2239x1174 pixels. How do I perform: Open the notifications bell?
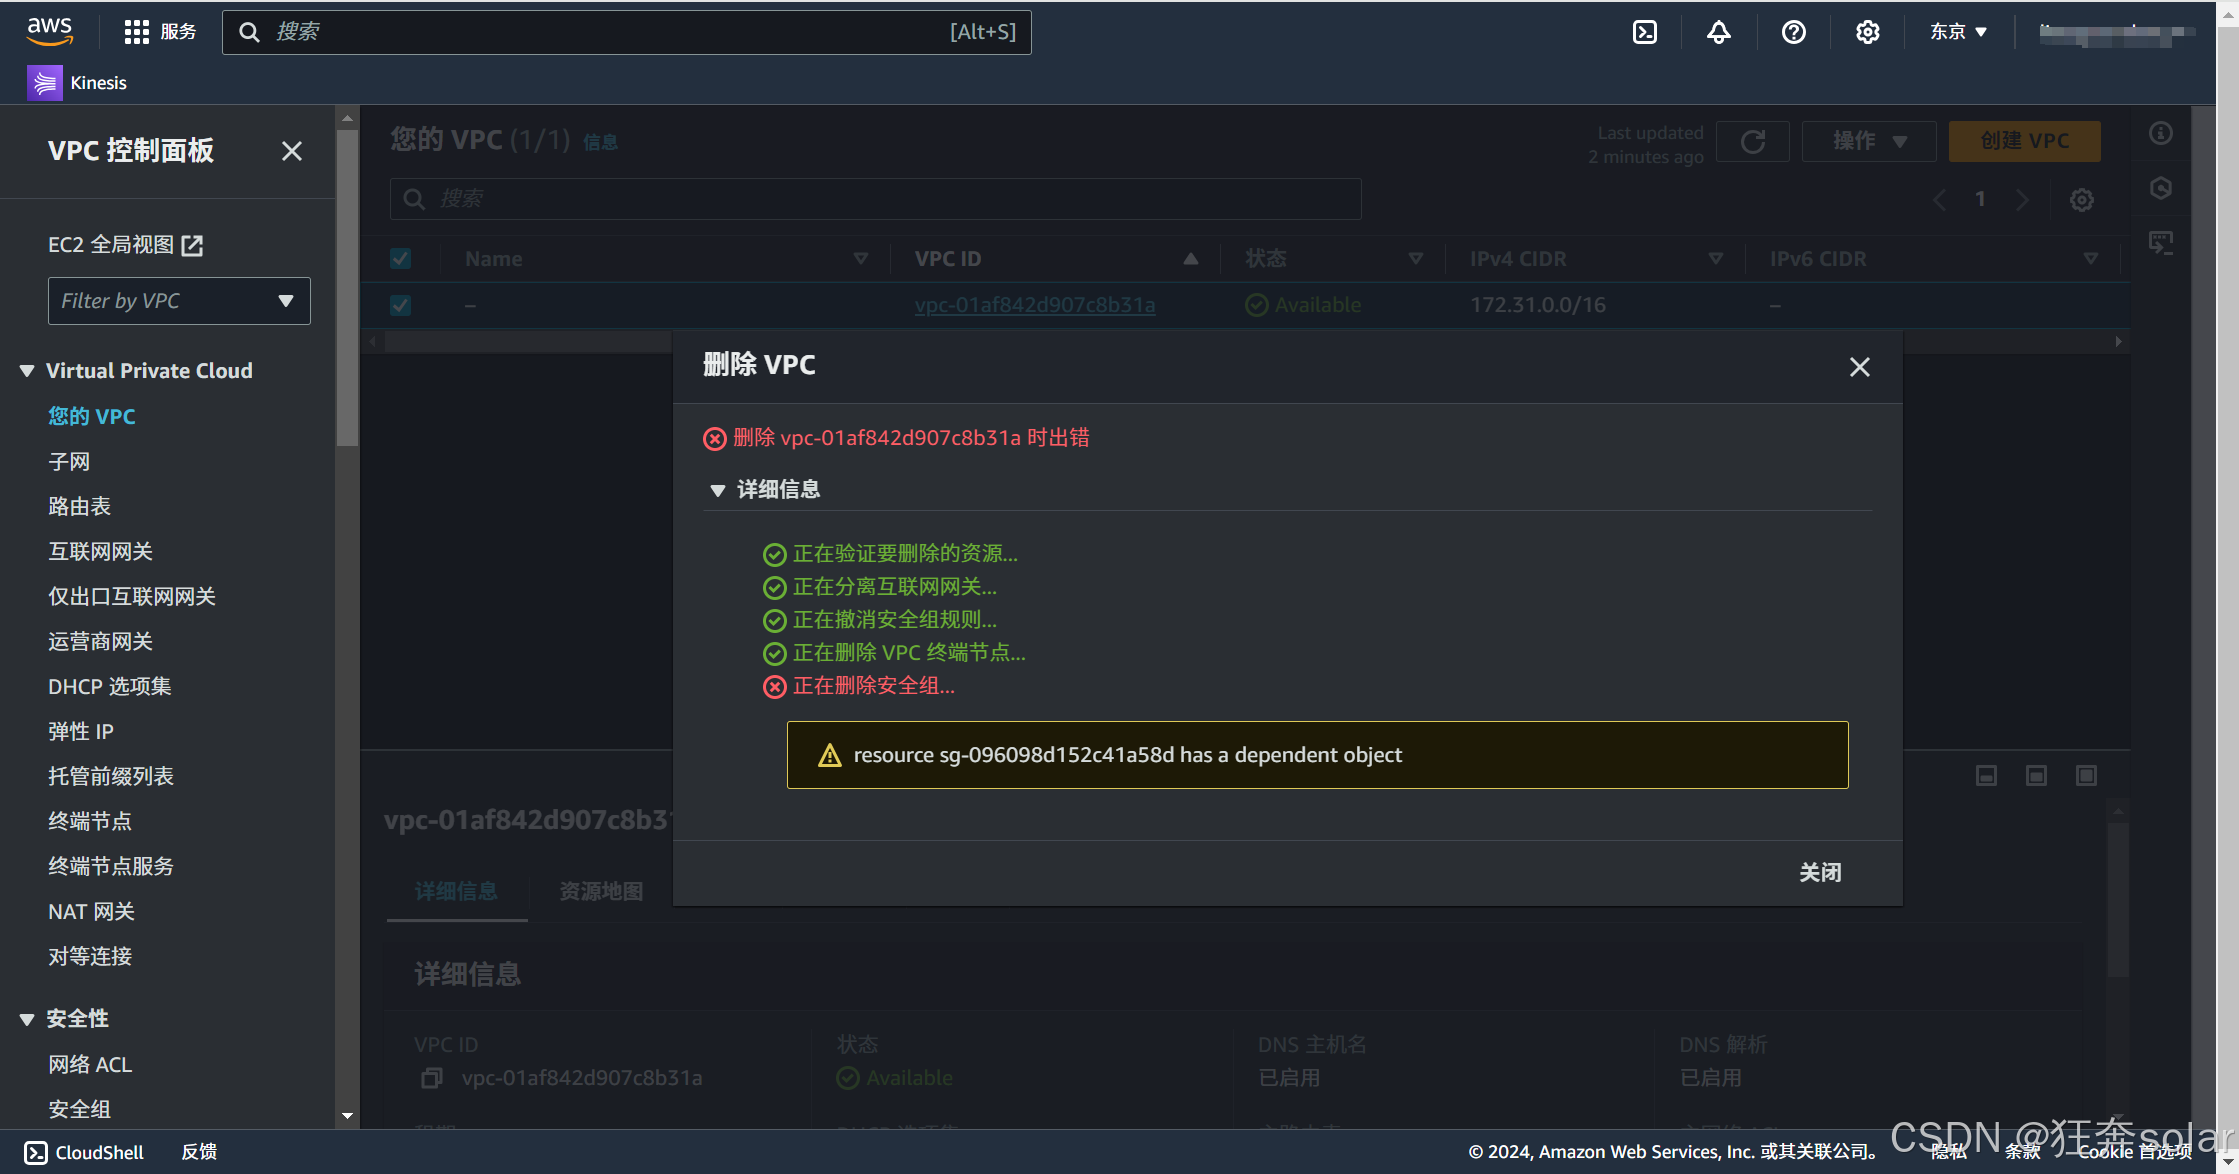click(x=1718, y=32)
